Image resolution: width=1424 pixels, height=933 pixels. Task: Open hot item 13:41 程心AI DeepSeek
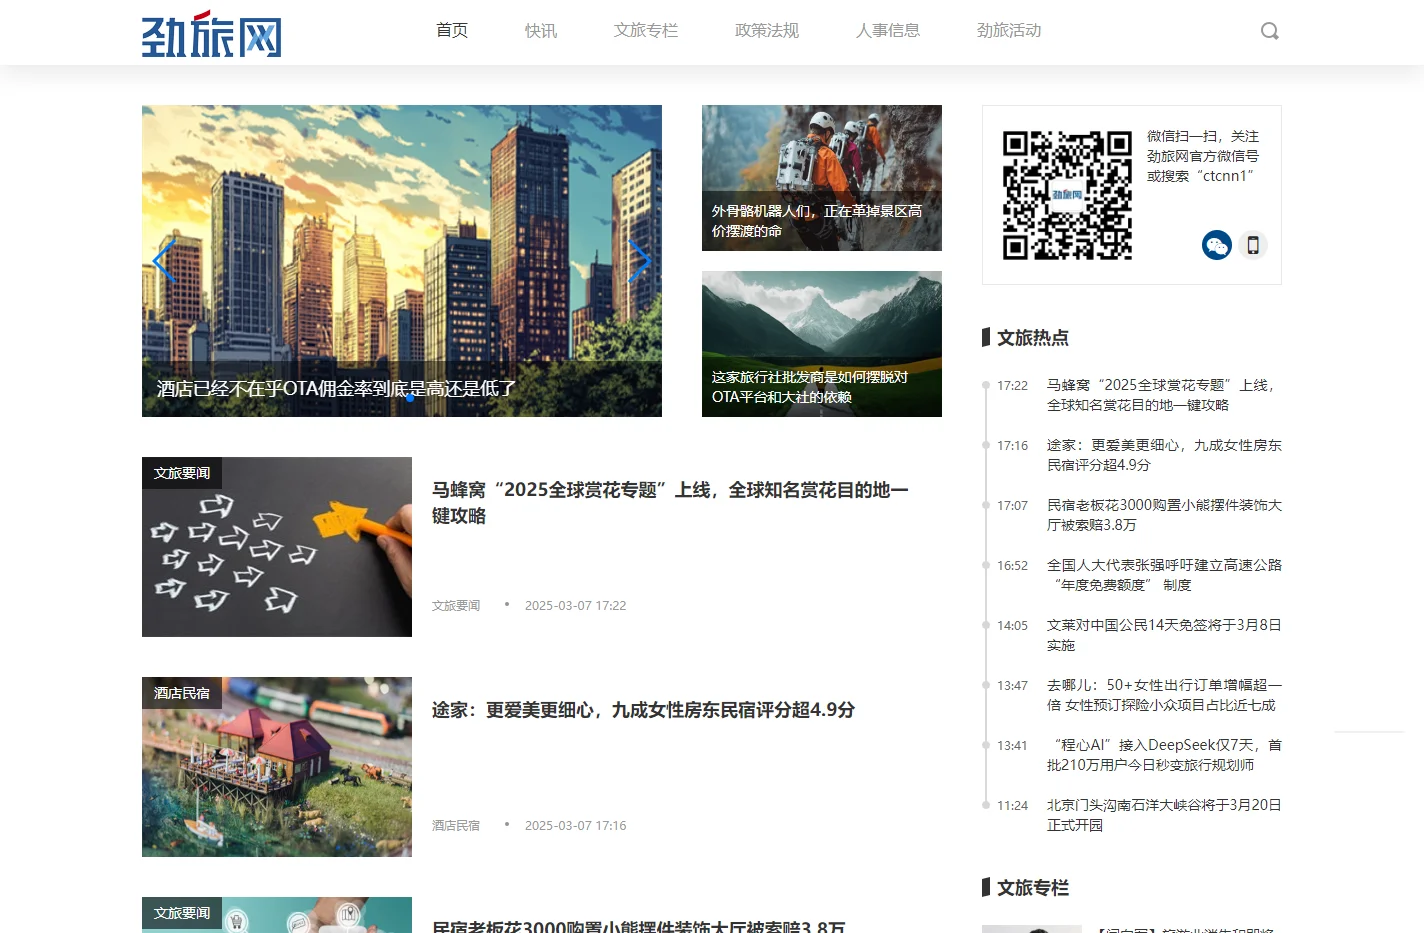[x=1164, y=755]
